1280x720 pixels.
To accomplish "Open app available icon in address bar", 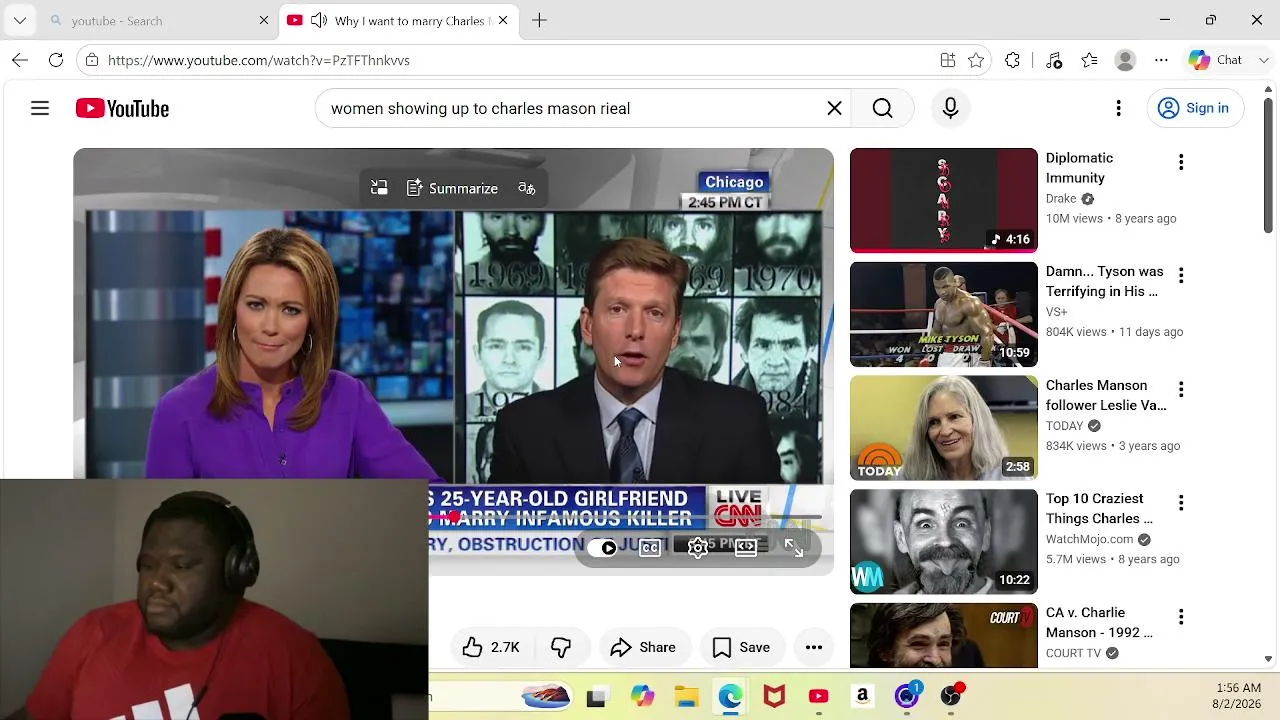I will click(948, 60).
